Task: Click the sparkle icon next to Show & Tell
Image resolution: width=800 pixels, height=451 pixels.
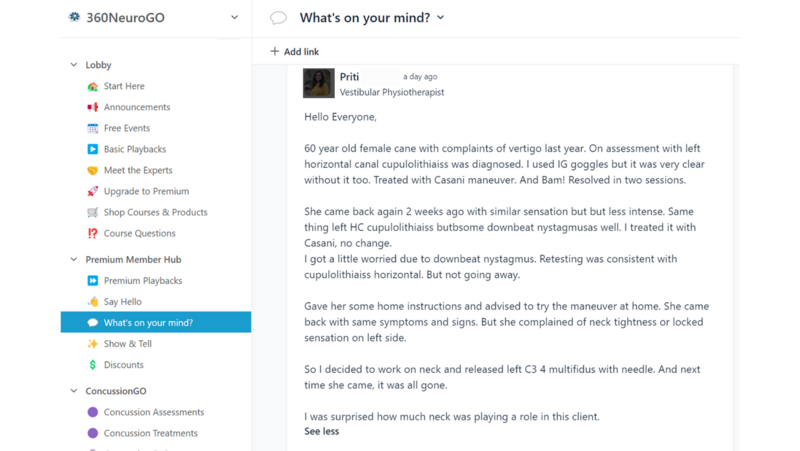Action: [93, 344]
